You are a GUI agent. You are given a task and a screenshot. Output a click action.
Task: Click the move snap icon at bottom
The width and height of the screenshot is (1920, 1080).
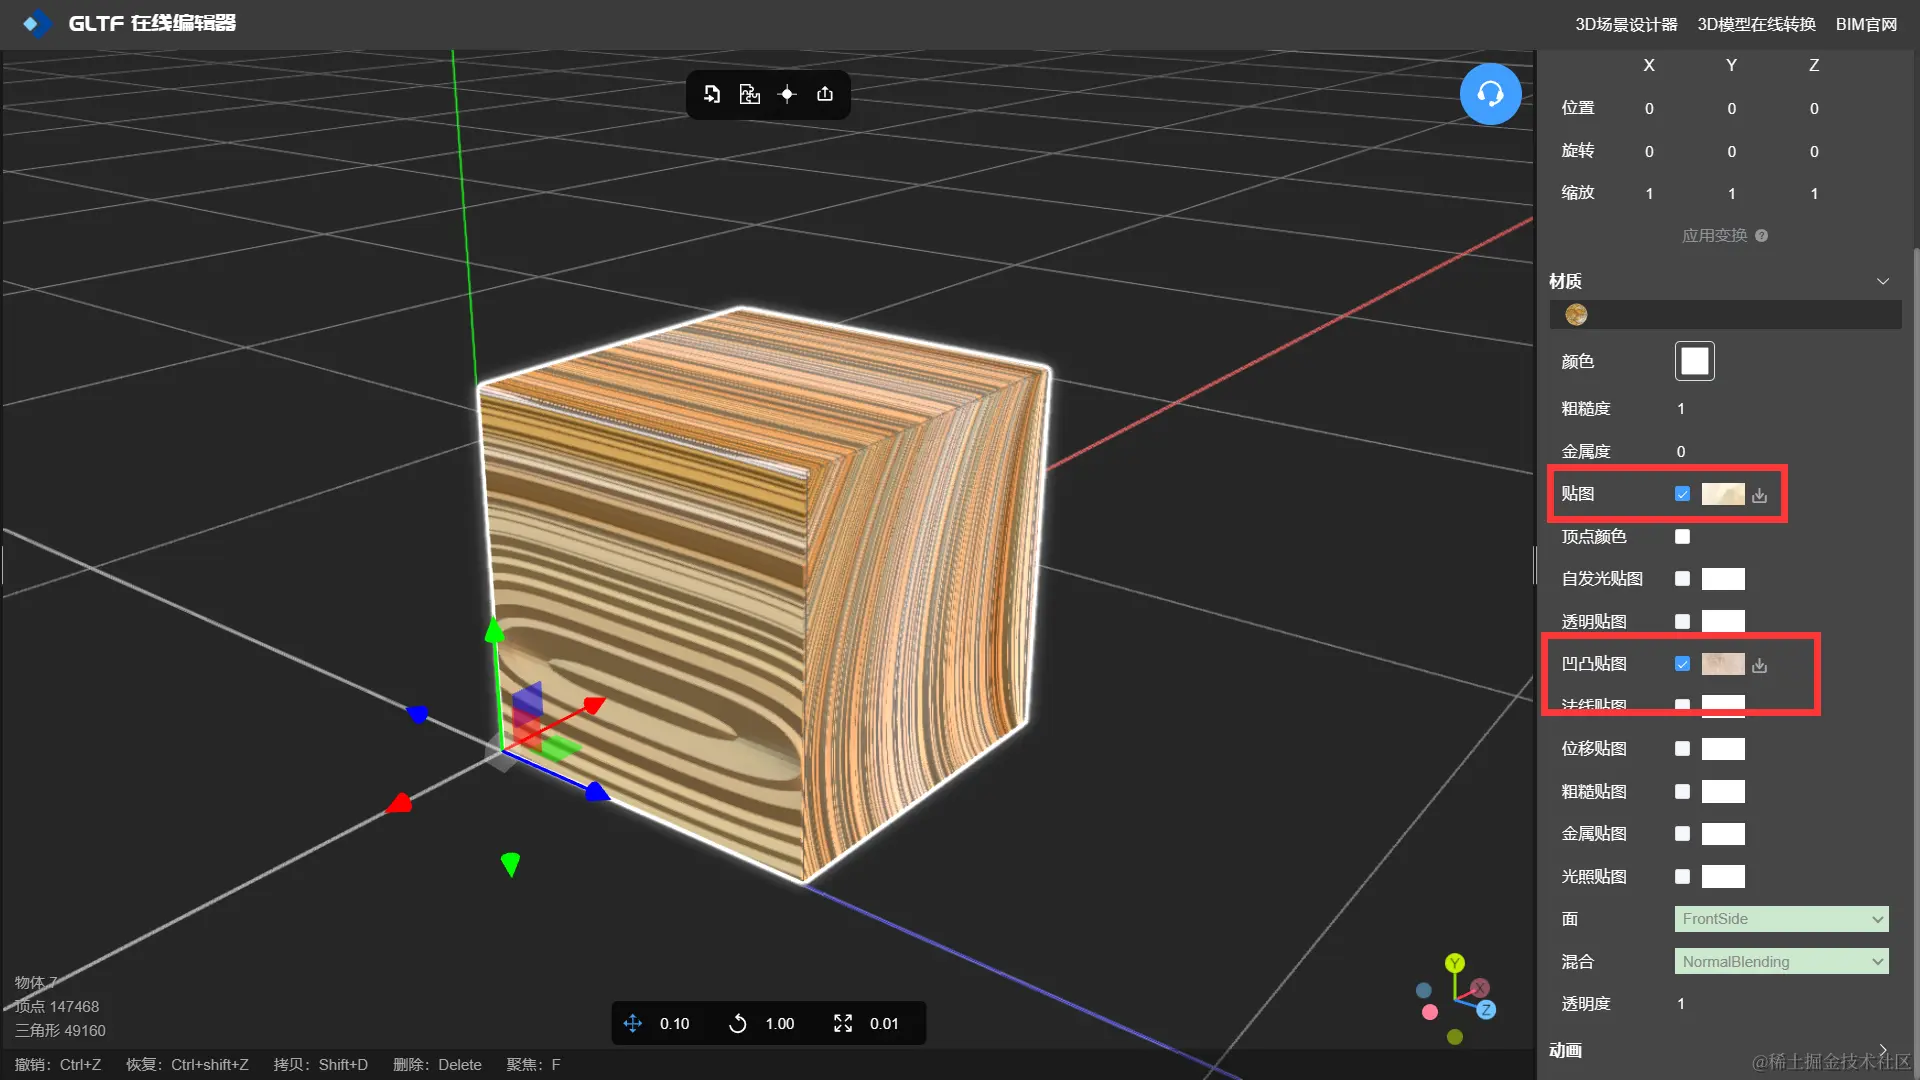coord(633,1023)
